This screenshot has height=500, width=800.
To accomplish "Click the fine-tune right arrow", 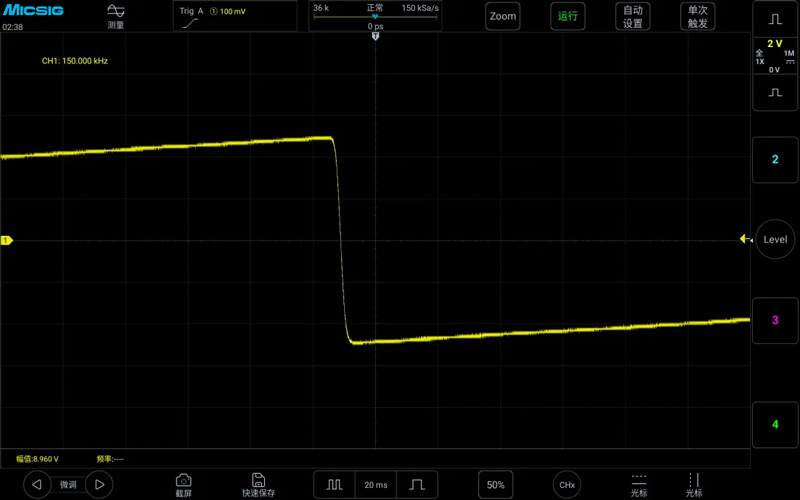I will pyautogui.click(x=99, y=484).
